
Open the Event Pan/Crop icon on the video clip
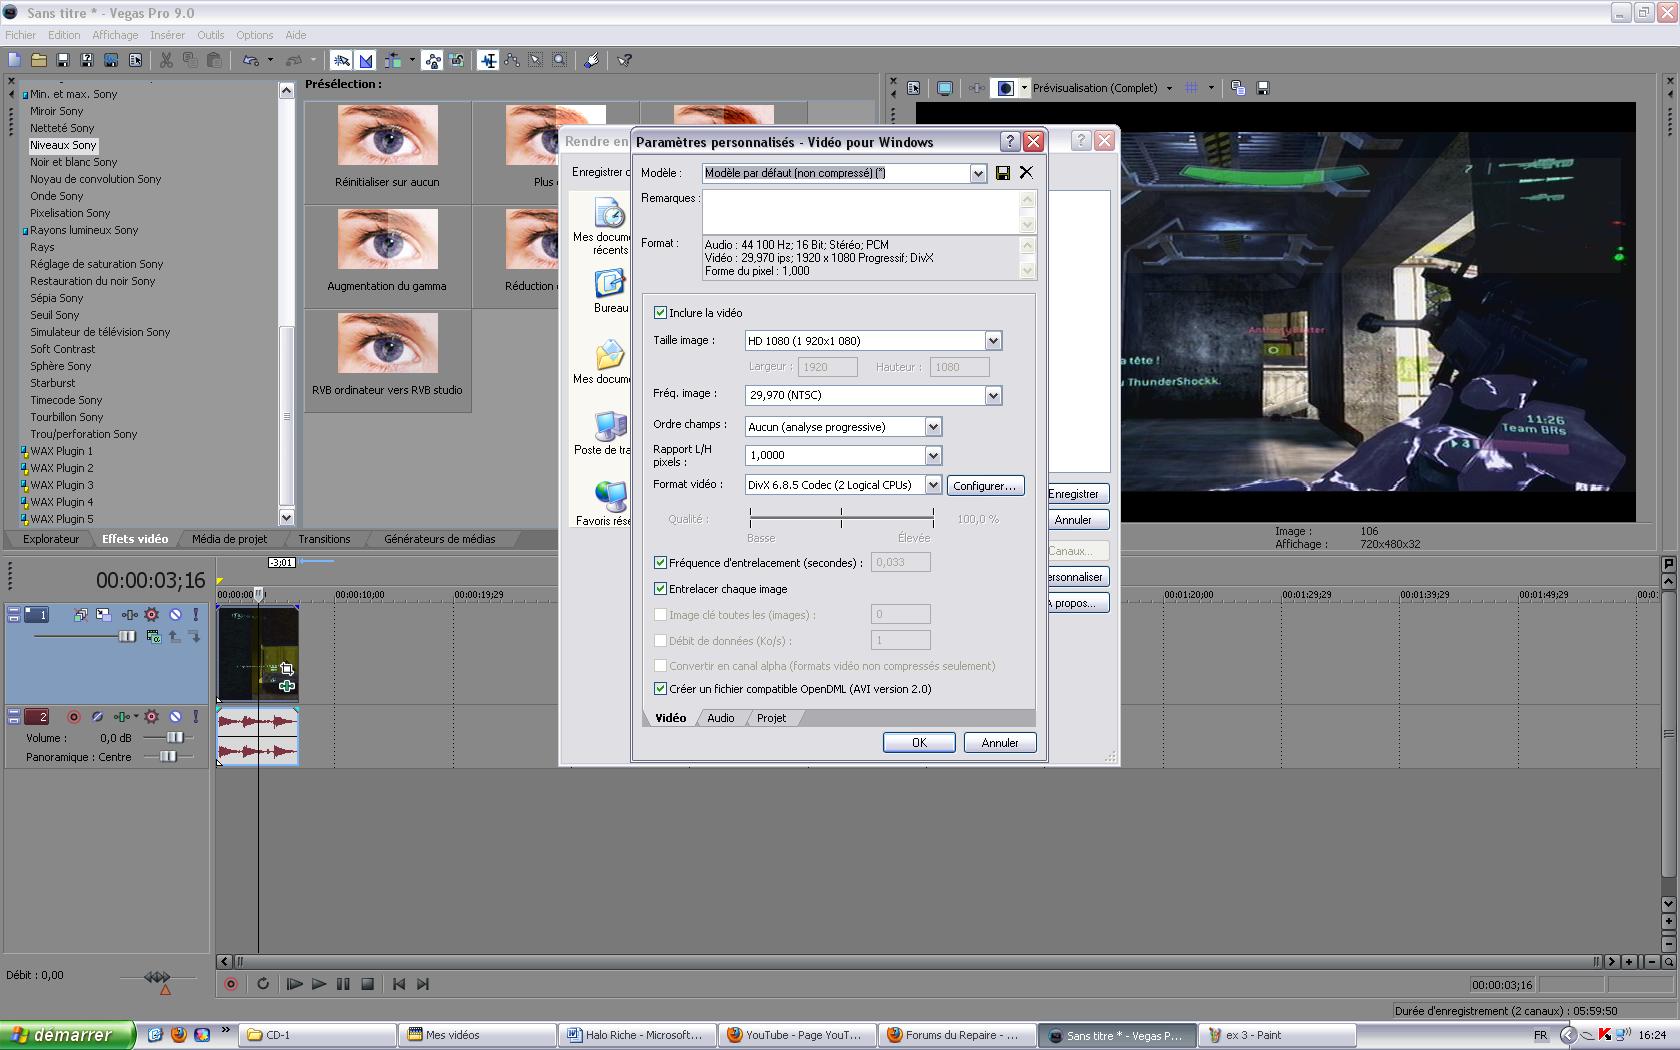[x=286, y=668]
